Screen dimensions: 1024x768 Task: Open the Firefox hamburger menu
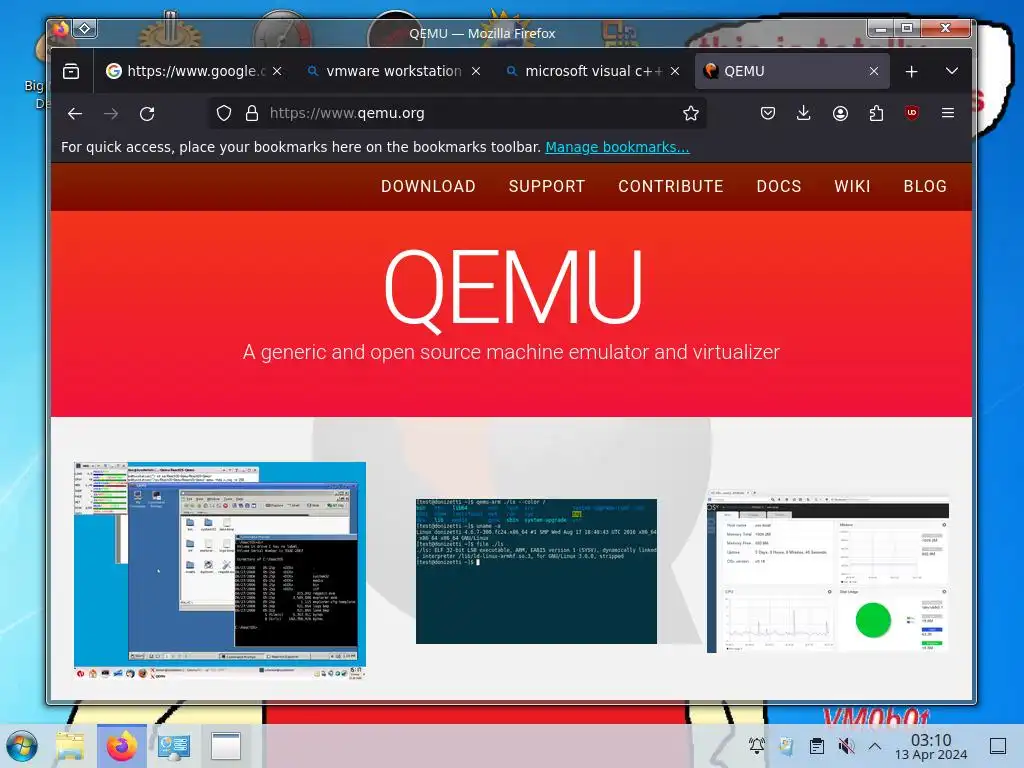(948, 113)
